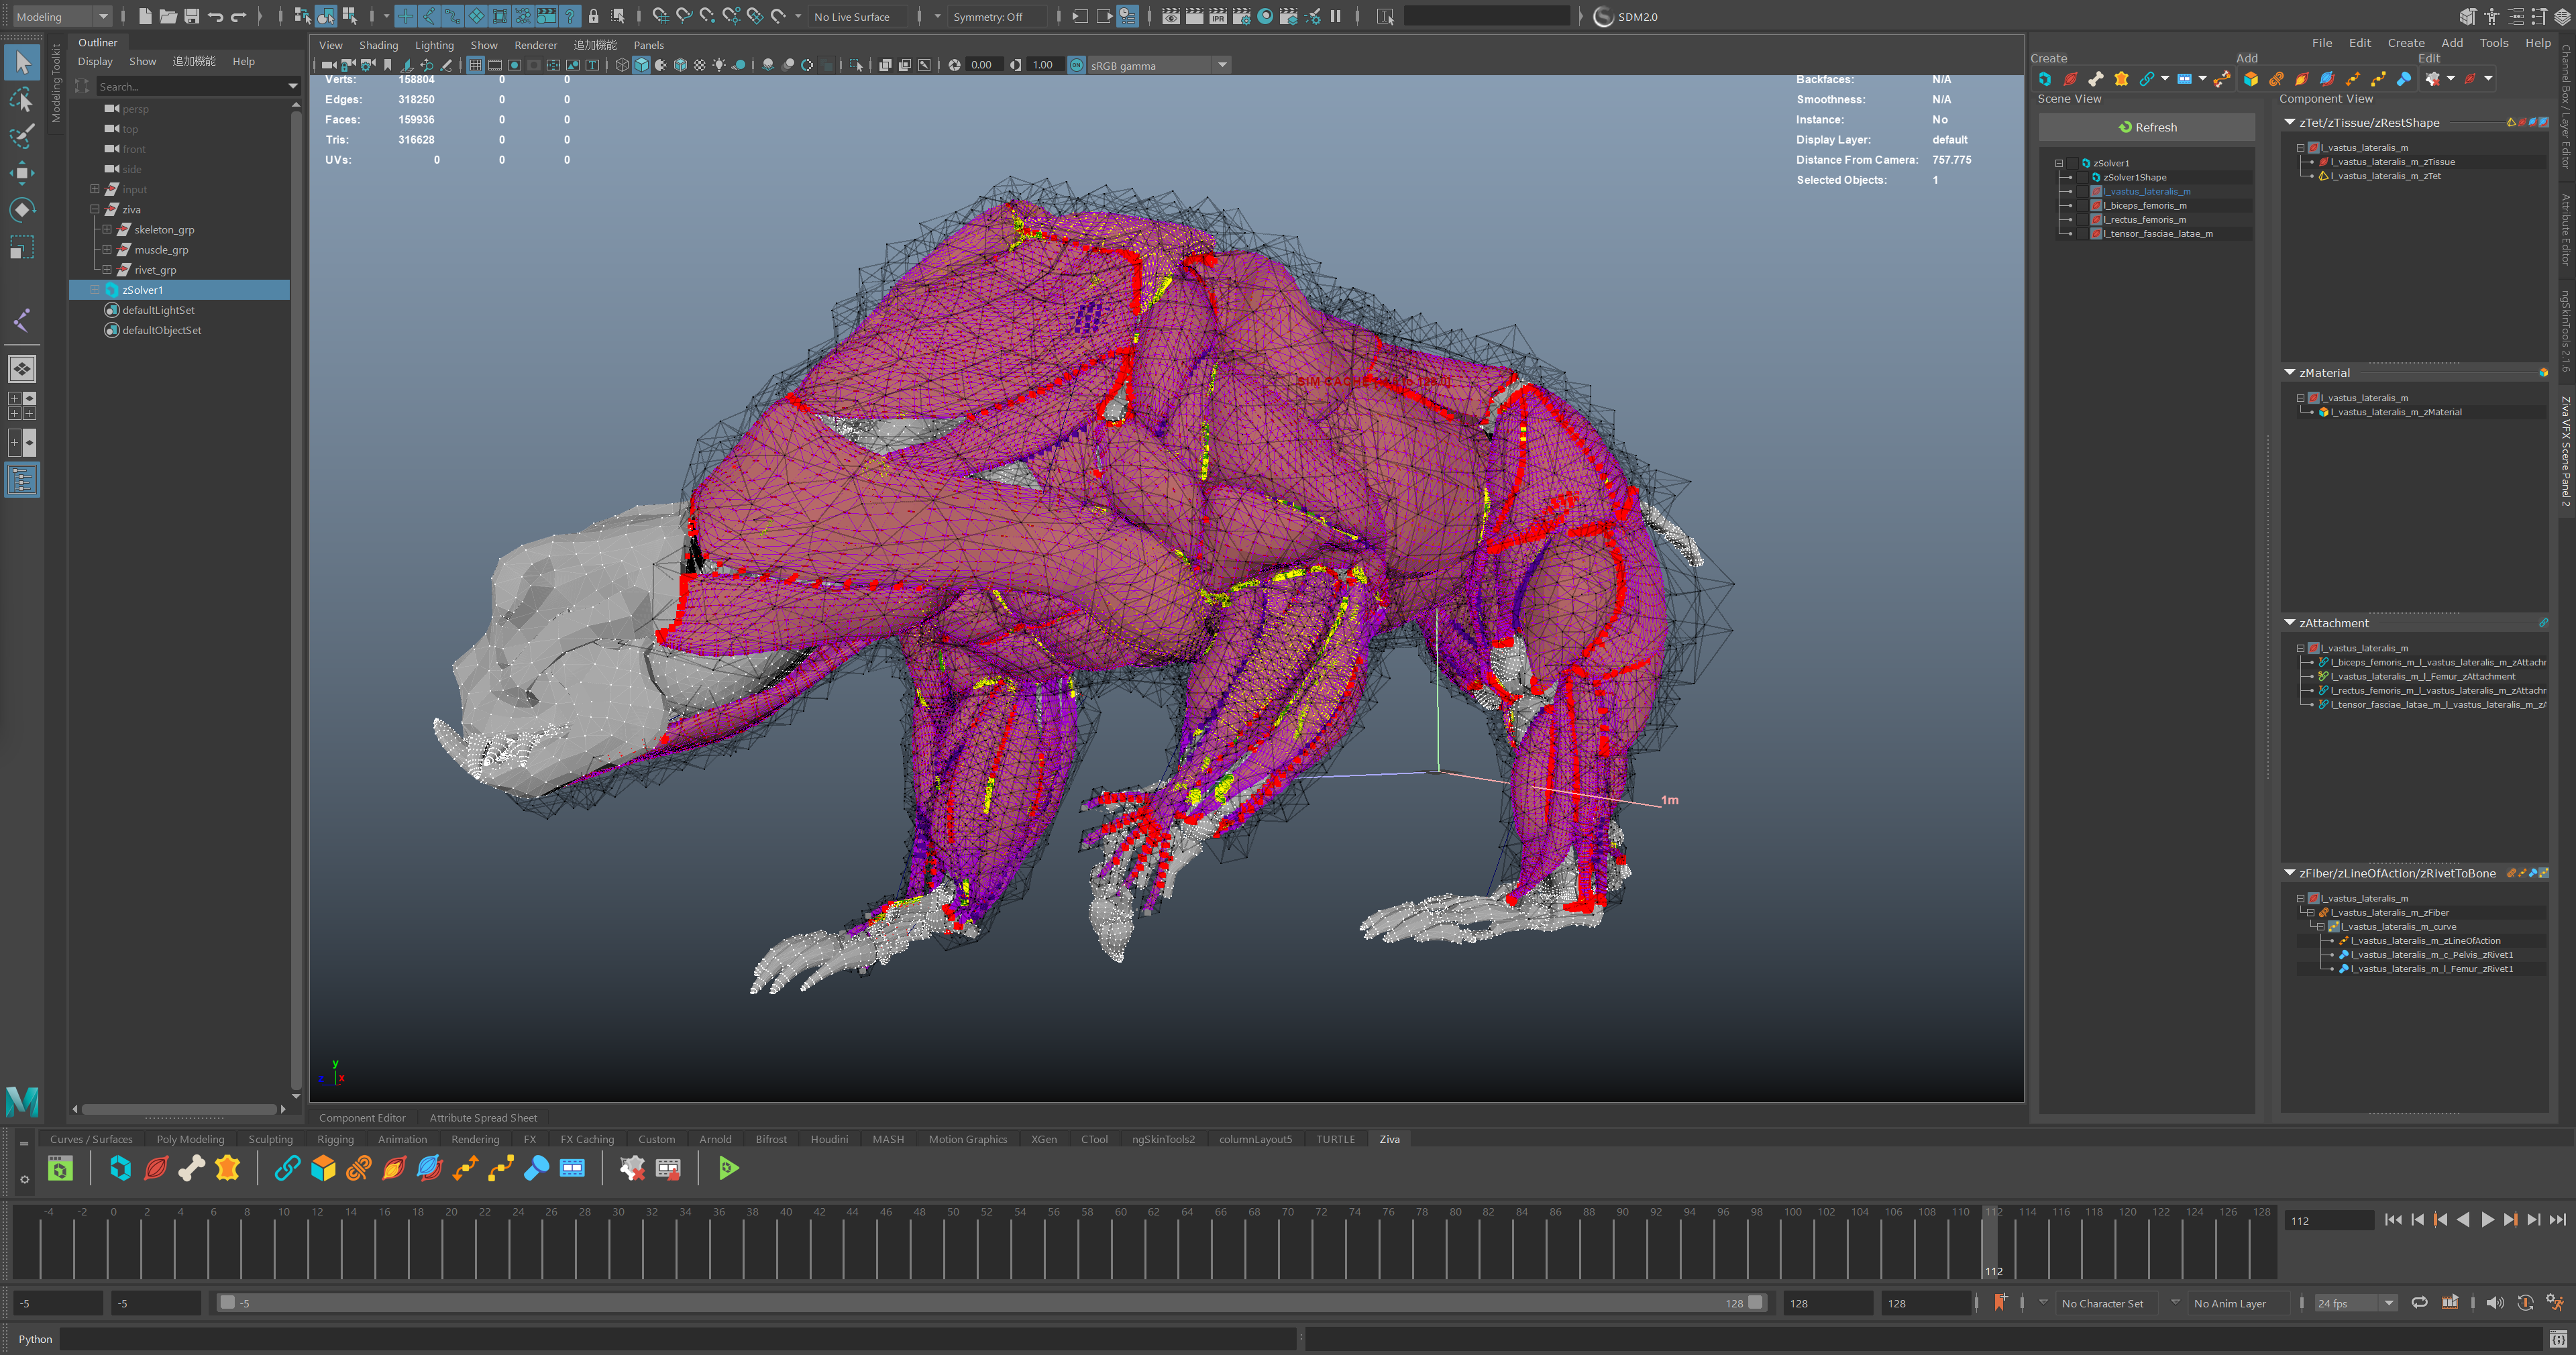Click the Ziva bone icon on shelf

coord(191,1168)
